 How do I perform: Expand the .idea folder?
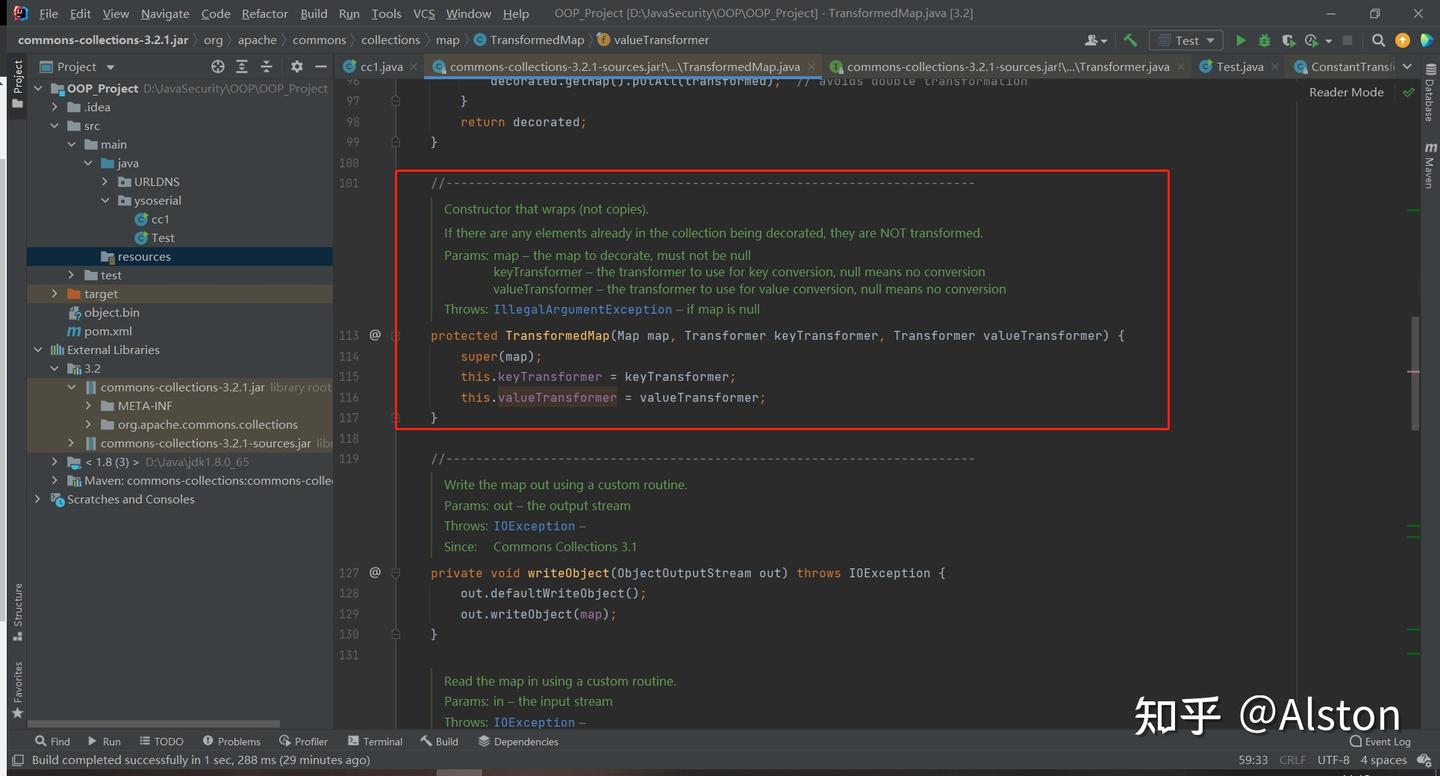(x=55, y=107)
